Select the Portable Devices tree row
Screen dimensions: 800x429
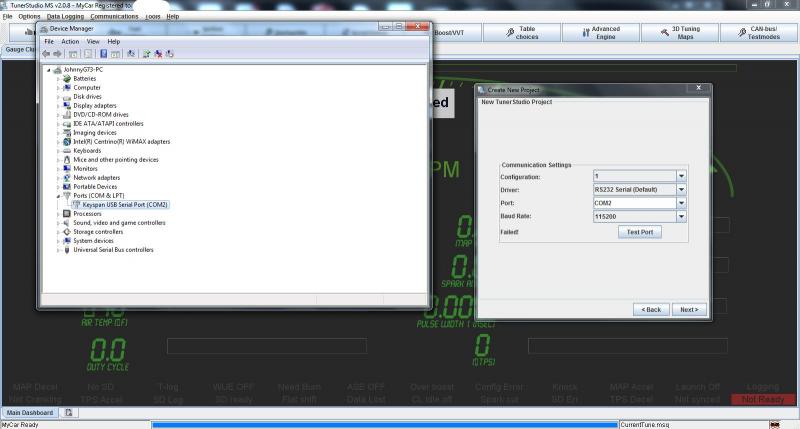(95, 187)
